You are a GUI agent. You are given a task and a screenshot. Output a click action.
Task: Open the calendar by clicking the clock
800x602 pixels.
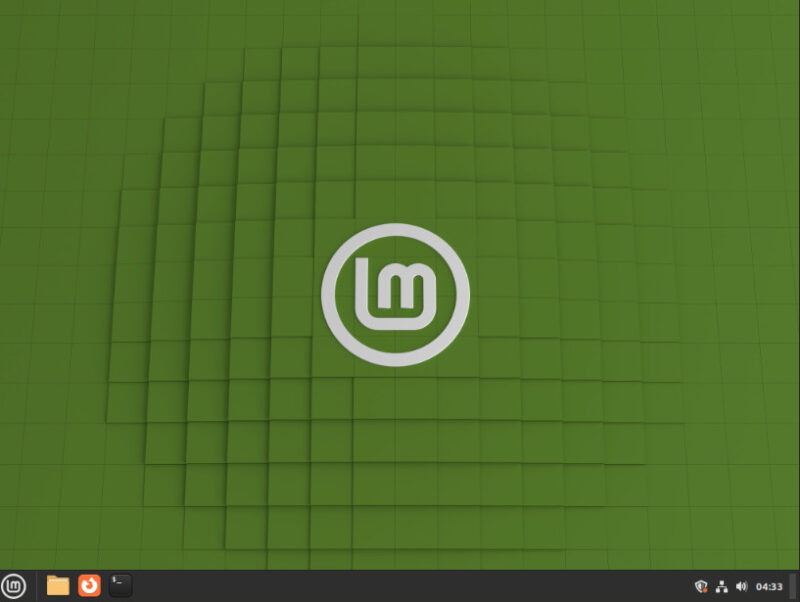pyautogui.click(x=769, y=587)
